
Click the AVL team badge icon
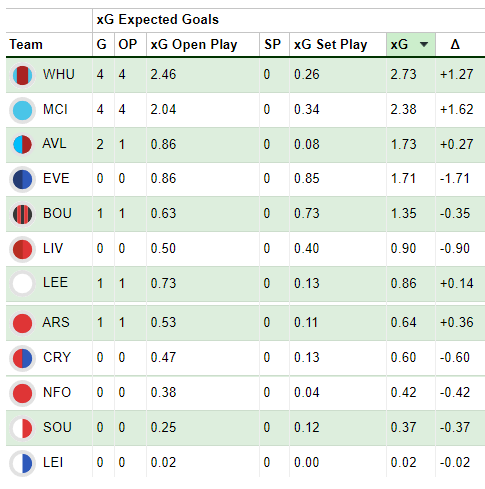(x=22, y=145)
